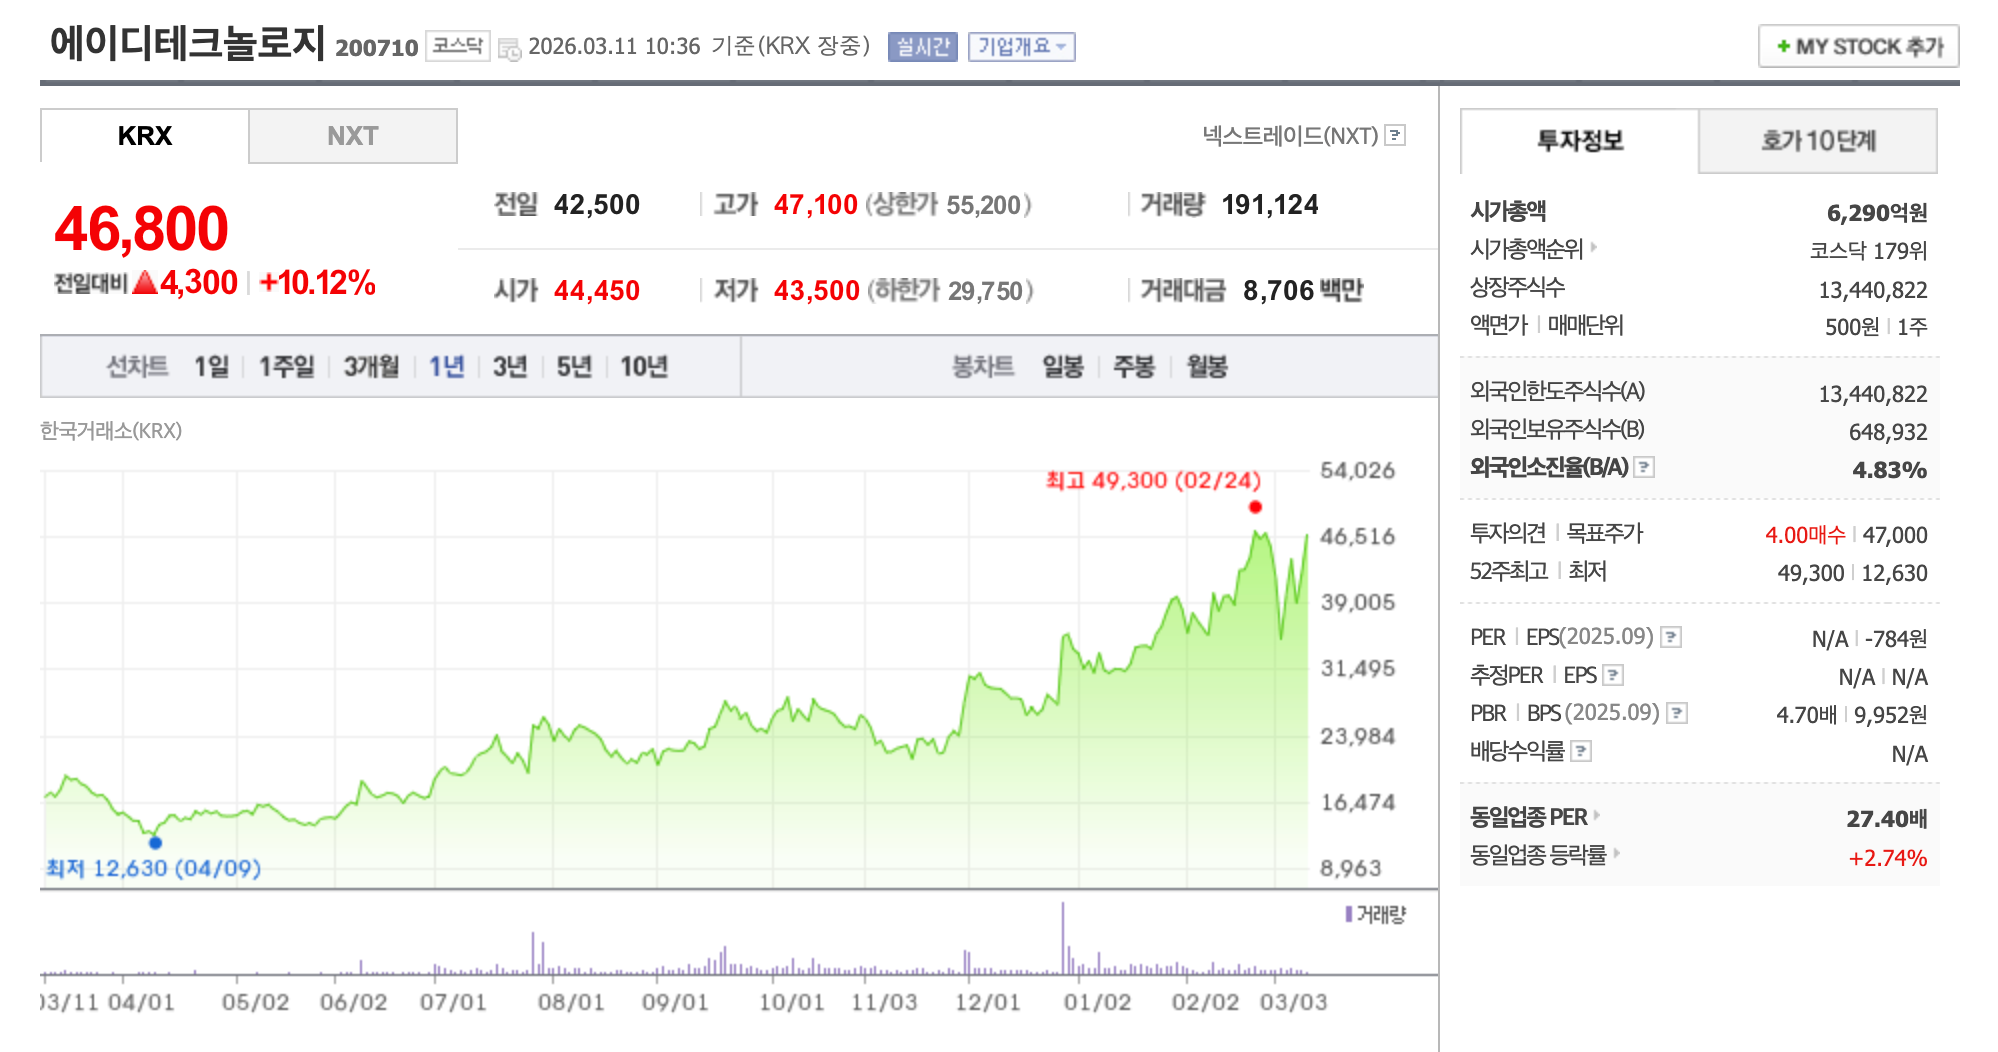Screen dimensions: 1998x1052
Task: Click the MY STOCK 추가 button
Action: [x=1858, y=46]
